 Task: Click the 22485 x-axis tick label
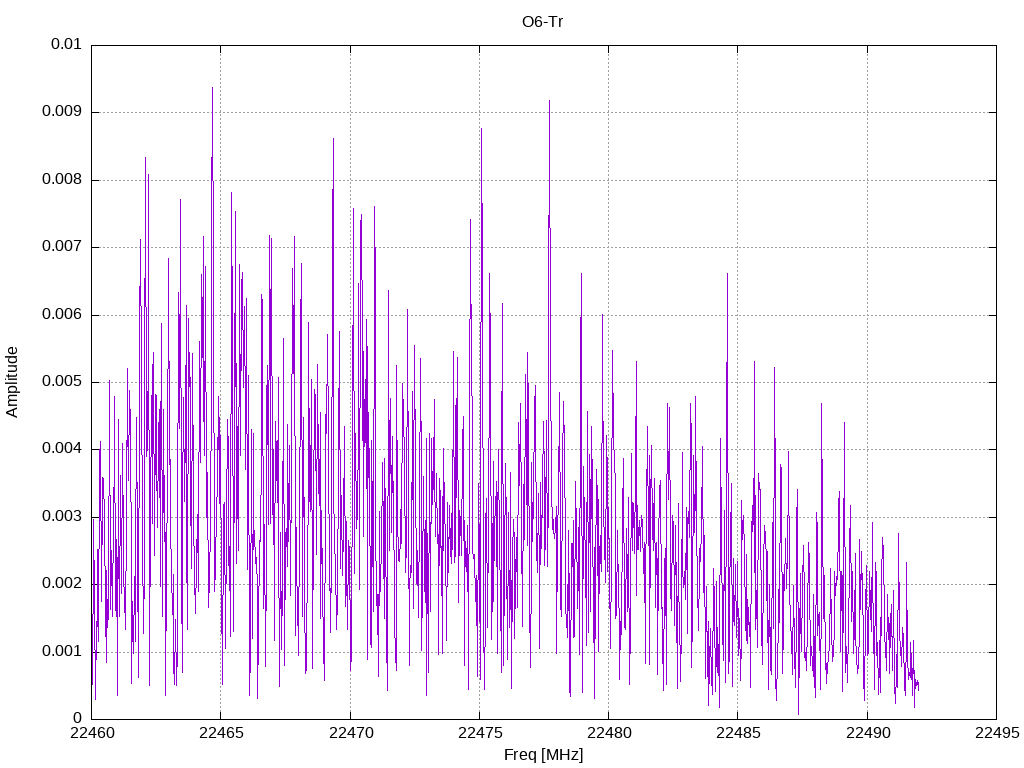(739, 733)
